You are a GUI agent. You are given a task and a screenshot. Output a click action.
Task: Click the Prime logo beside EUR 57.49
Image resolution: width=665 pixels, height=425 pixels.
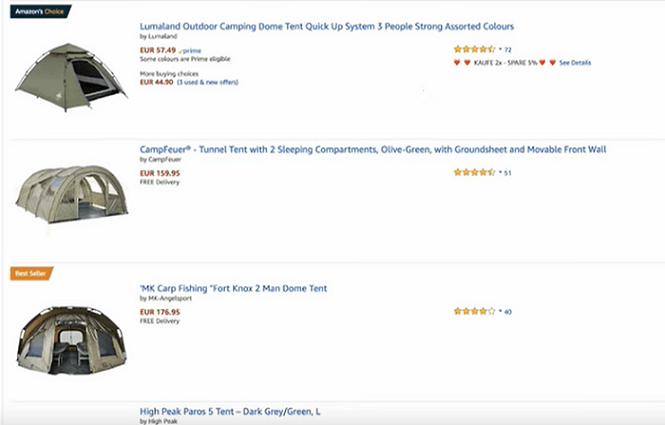189,49
